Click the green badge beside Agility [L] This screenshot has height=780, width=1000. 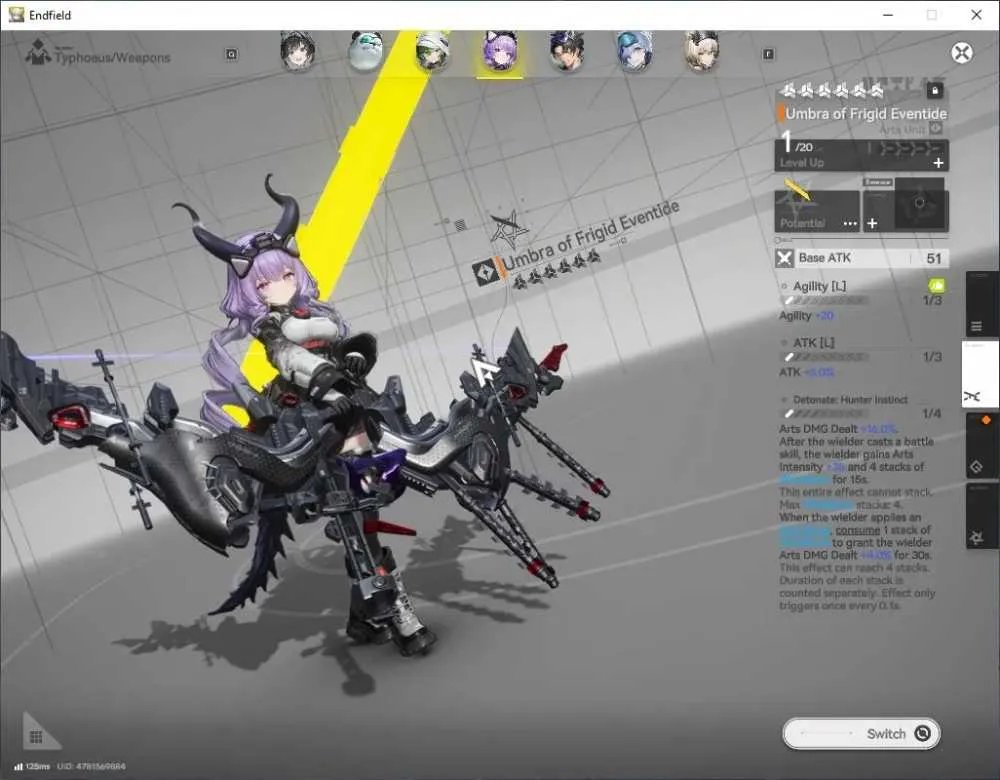pos(936,285)
